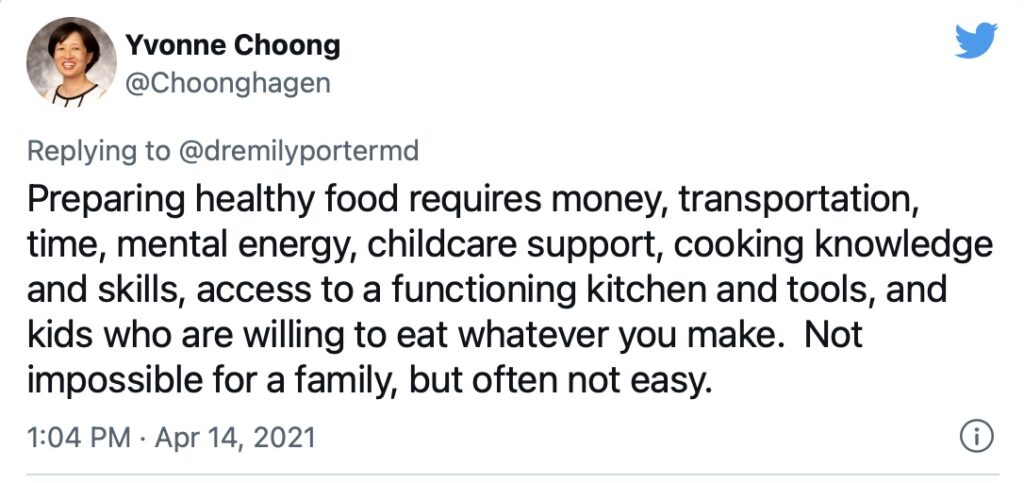
Task: Click the phrase "kids who are willing"
Action: pos(166,336)
